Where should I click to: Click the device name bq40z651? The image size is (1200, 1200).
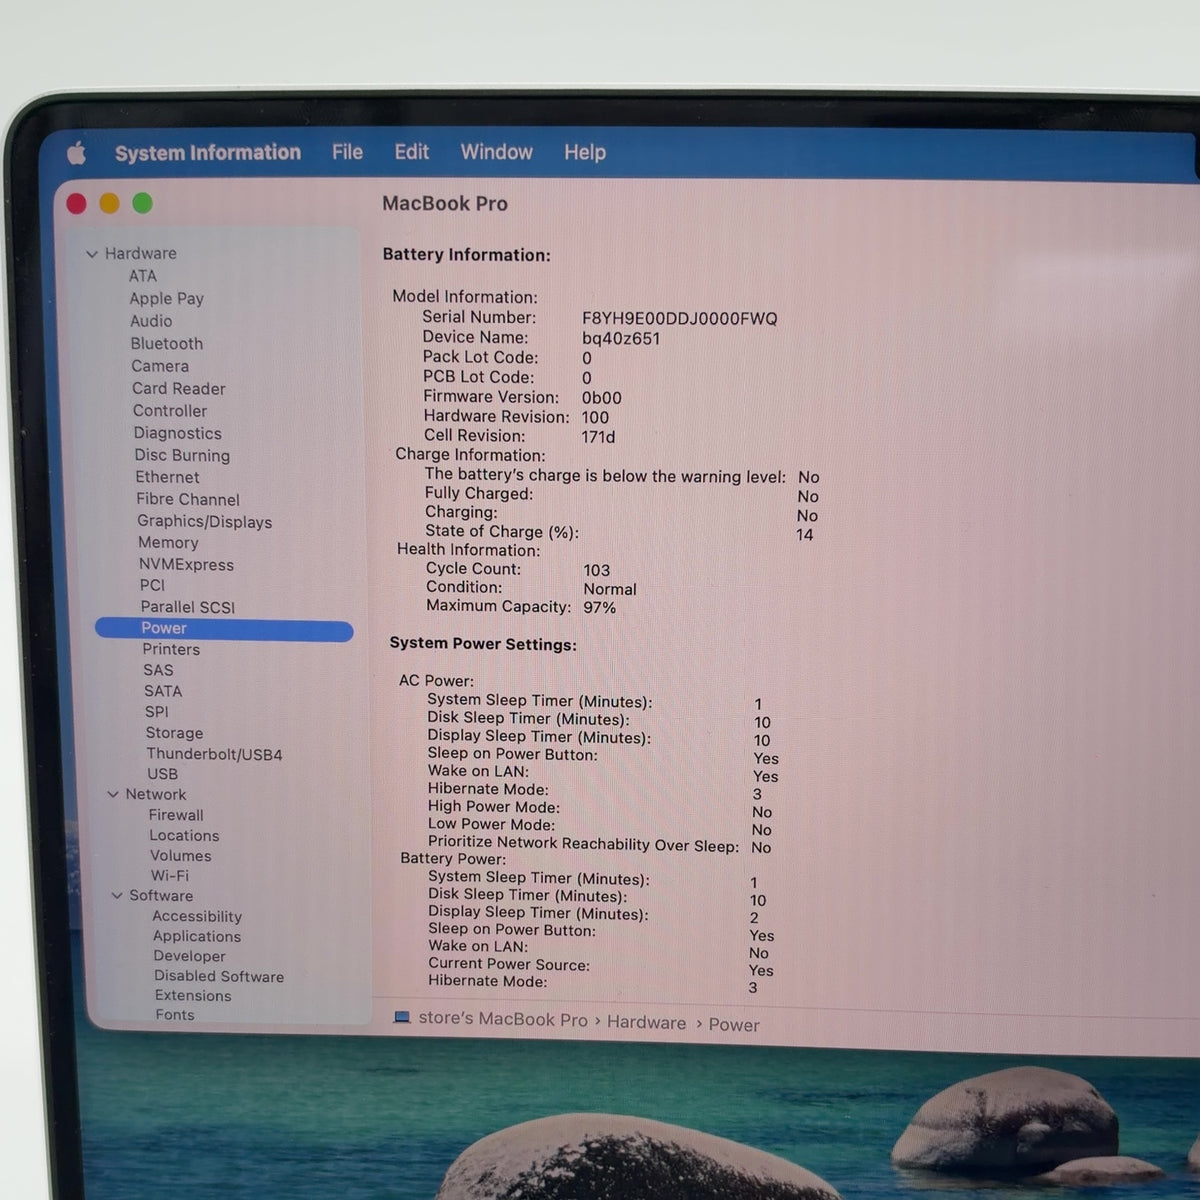[621, 338]
